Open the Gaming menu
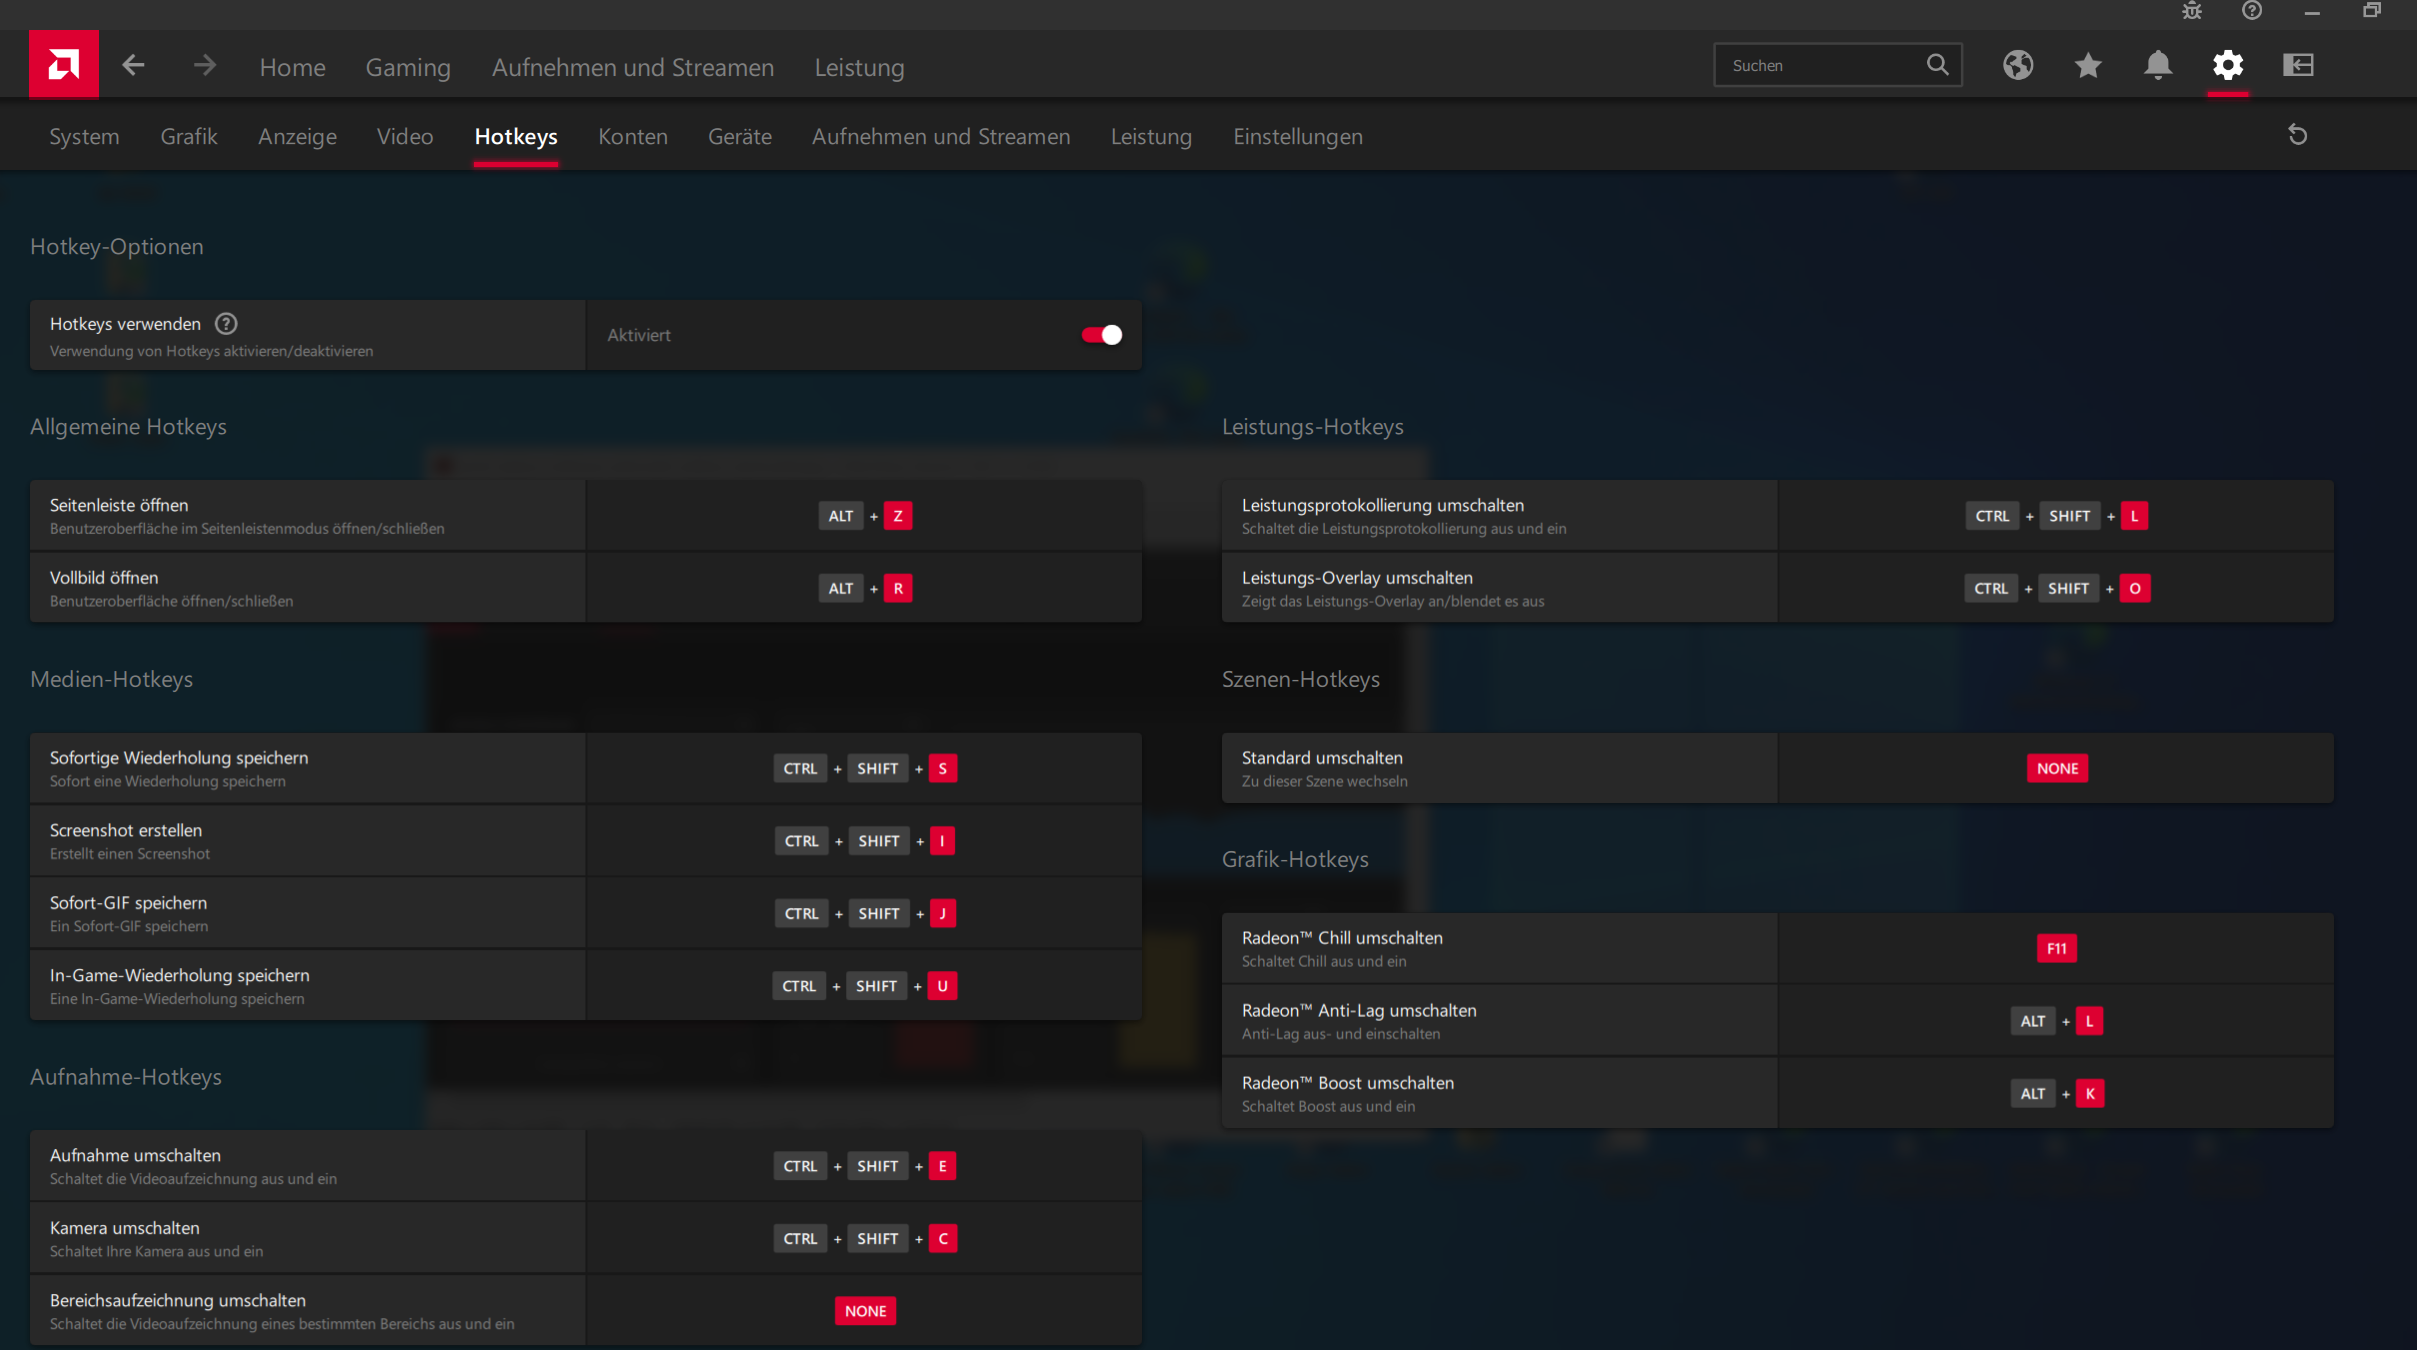The height and width of the screenshot is (1350, 2417). click(x=408, y=67)
